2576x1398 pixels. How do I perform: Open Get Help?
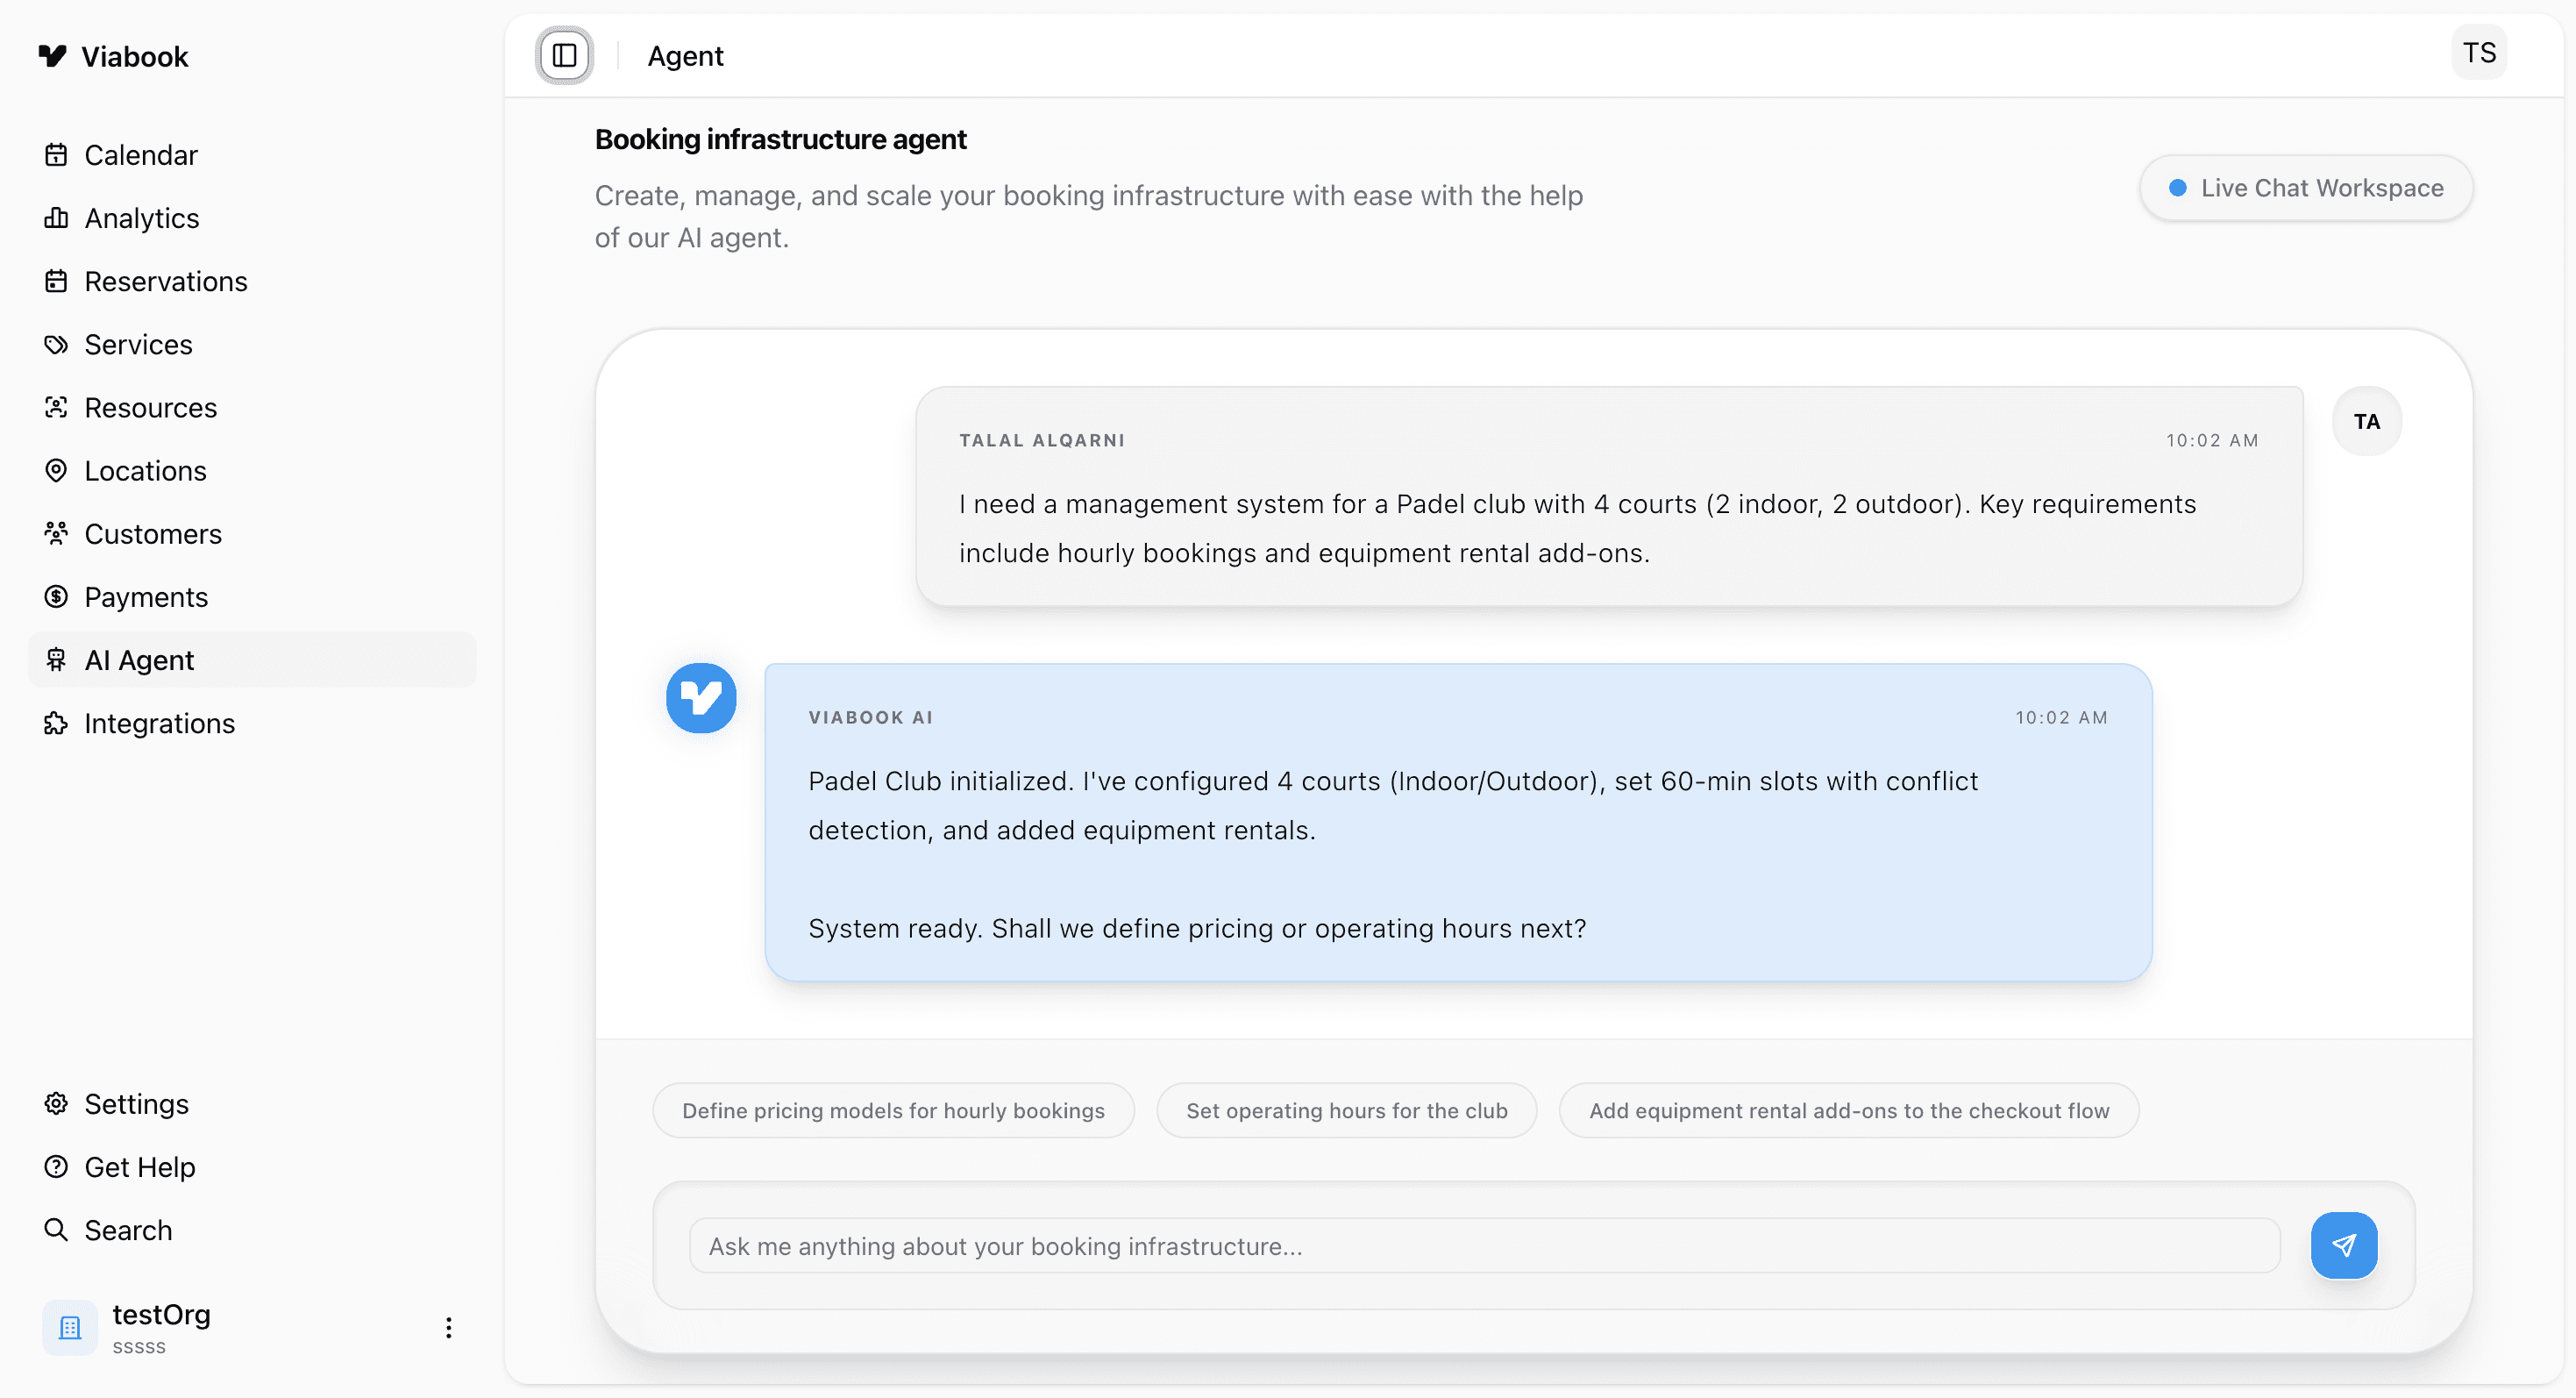click(139, 1167)
